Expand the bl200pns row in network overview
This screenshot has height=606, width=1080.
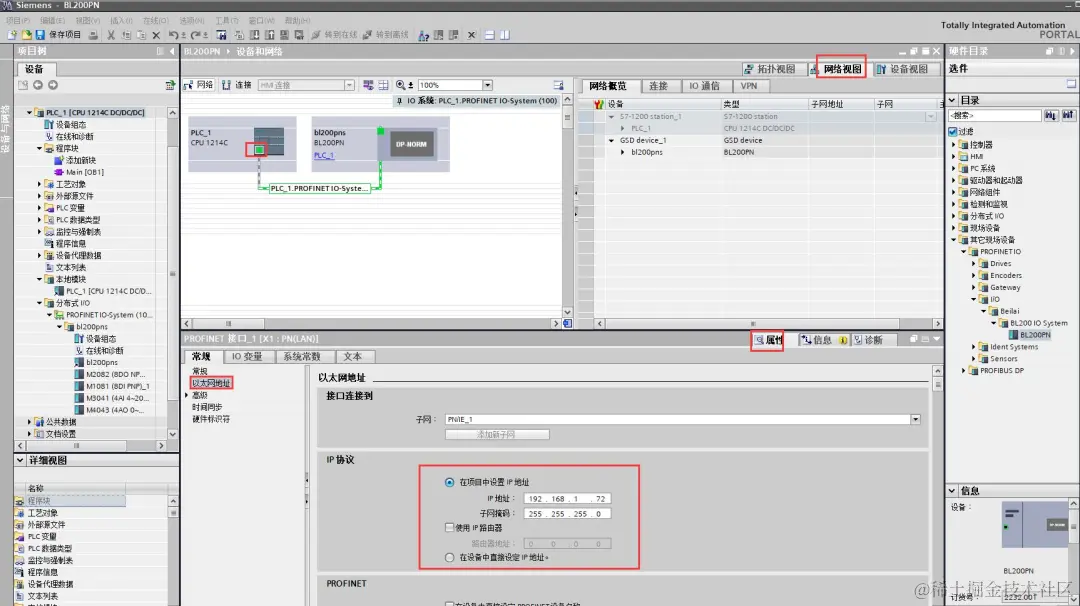pos(623,152)
